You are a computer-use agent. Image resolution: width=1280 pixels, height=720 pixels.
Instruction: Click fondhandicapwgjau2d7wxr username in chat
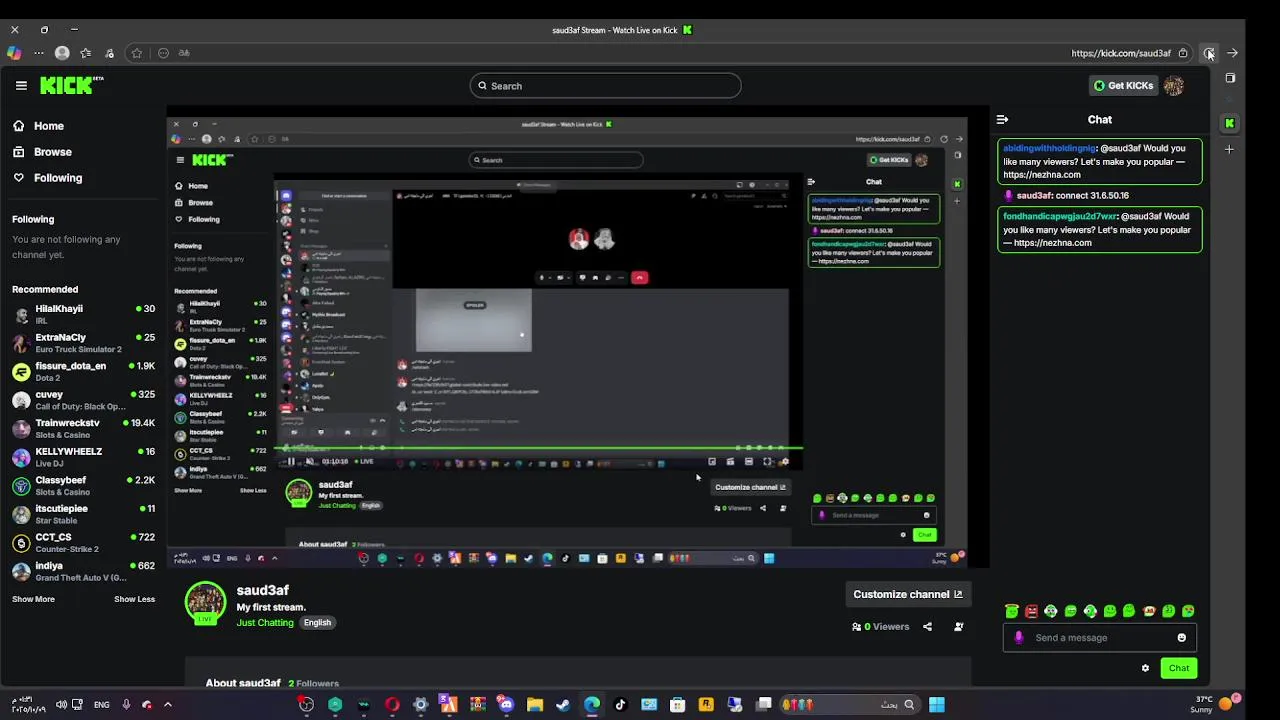click(x=1060, y=216)
